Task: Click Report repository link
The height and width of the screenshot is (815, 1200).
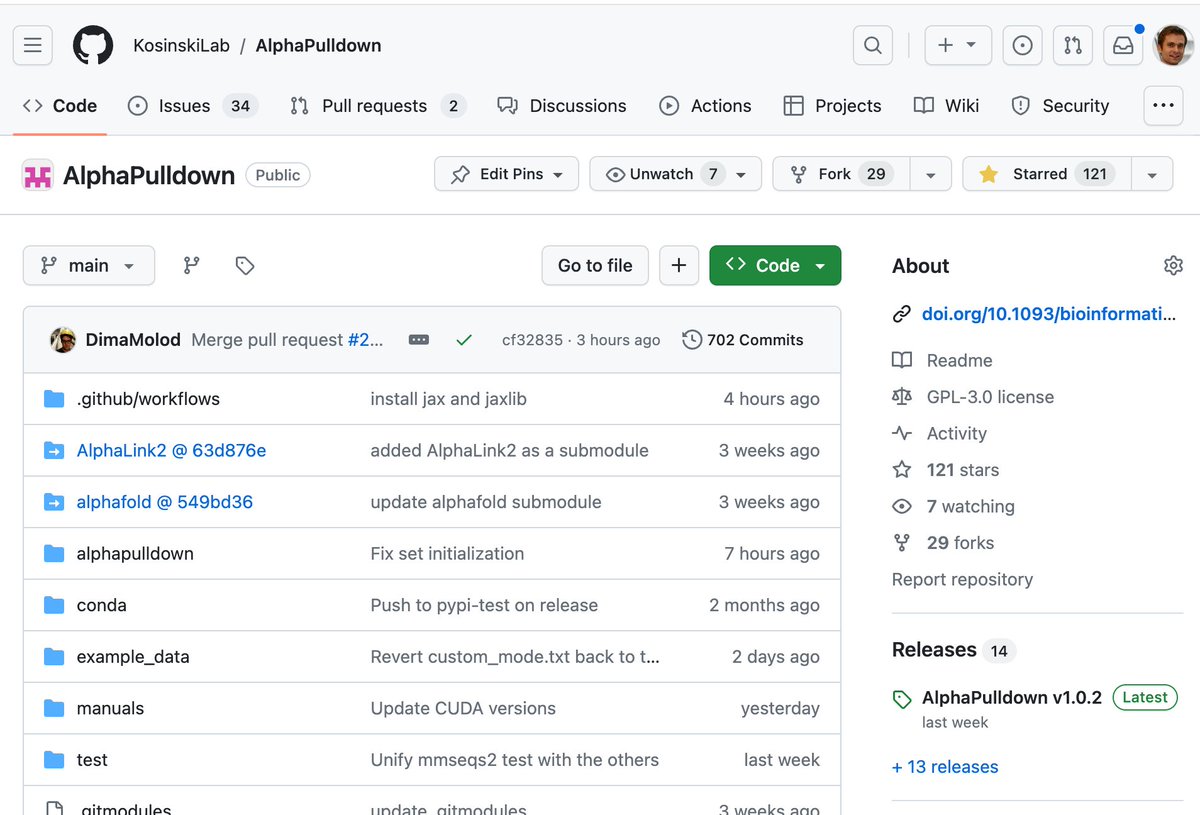Action: pos(962,579)
